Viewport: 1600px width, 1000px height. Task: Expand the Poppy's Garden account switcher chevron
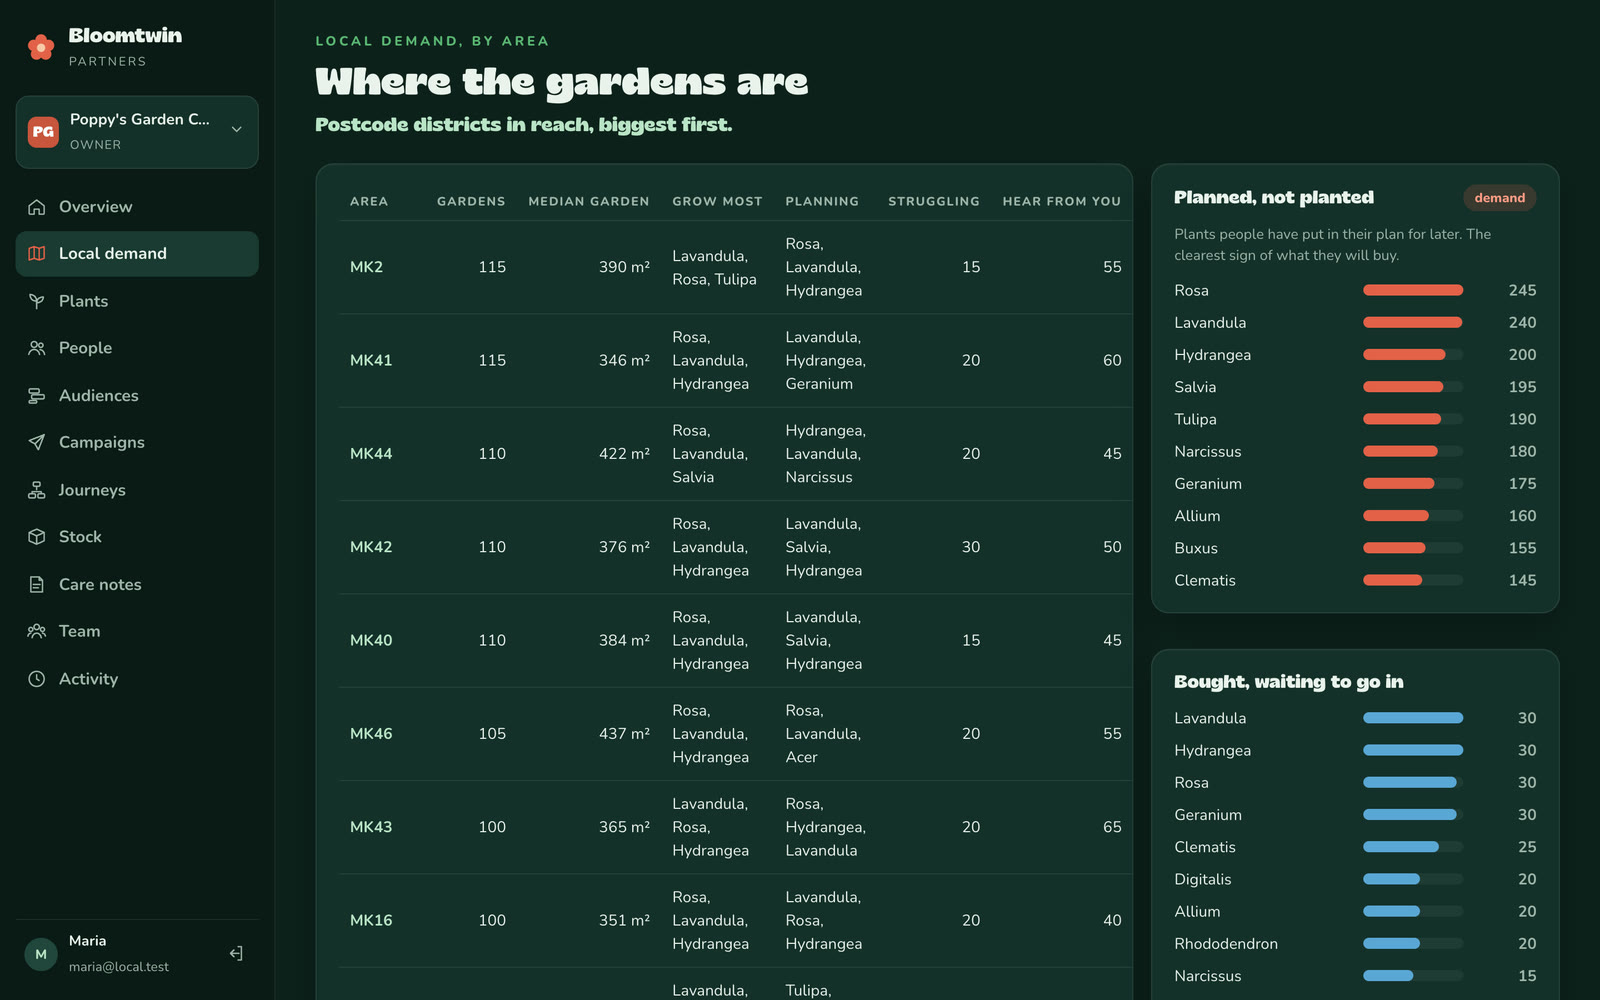click(237, 130)
